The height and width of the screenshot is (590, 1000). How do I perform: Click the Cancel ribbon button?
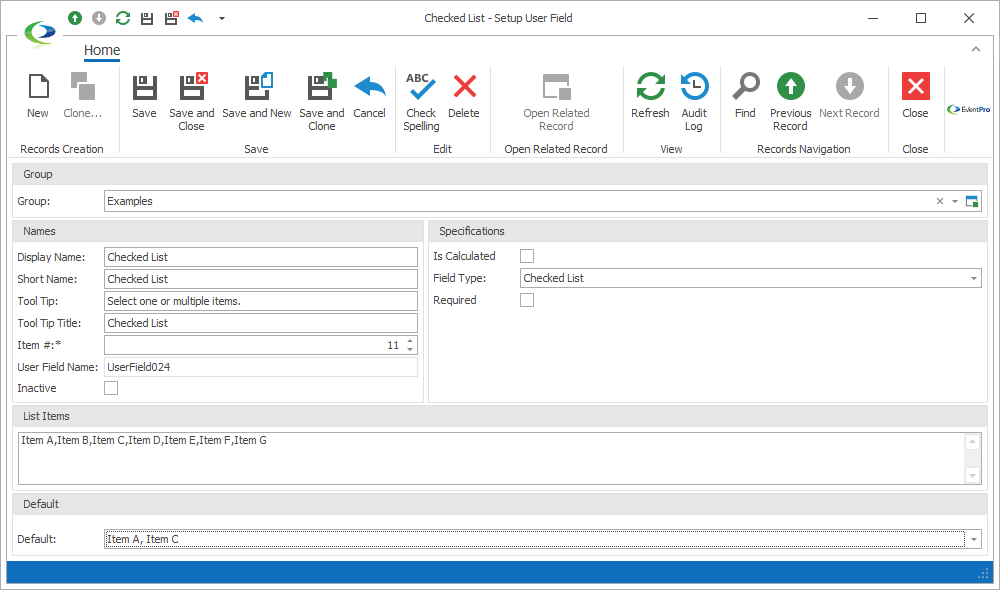click(369, 96)
